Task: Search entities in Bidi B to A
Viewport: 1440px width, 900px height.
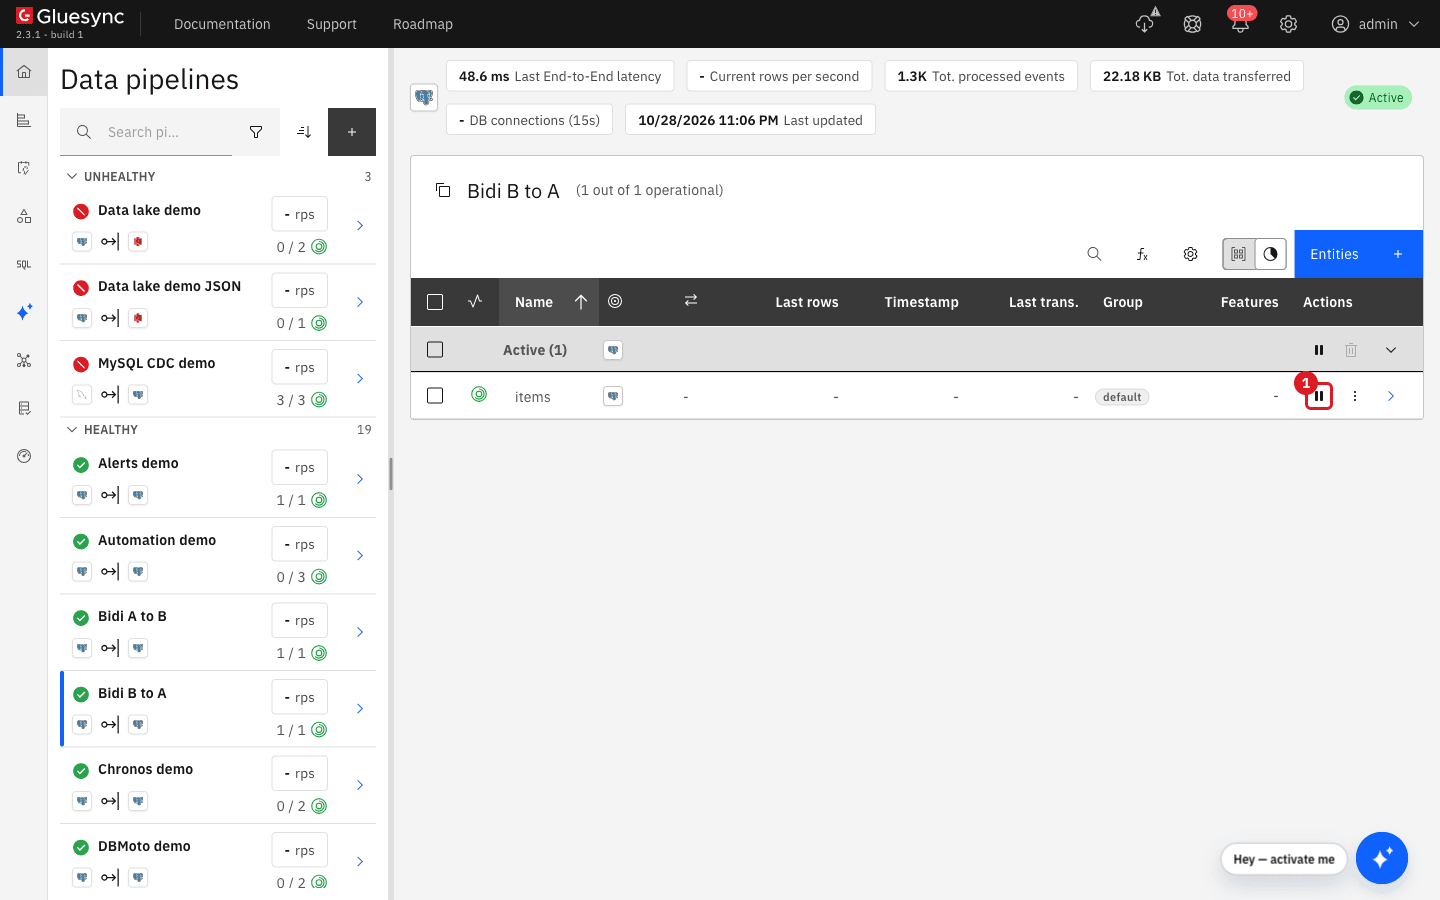Action: [x=1094, y=254]
